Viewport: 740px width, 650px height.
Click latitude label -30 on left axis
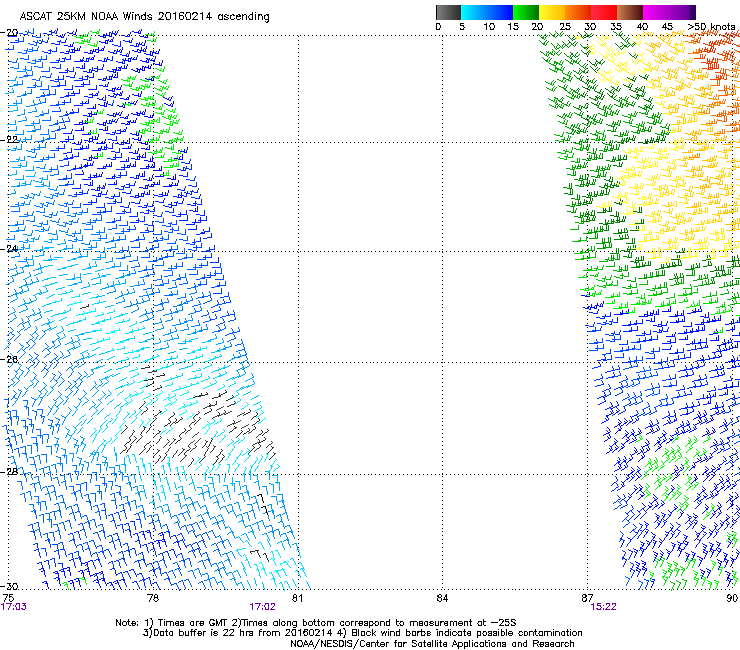click(x=9, y=586)
